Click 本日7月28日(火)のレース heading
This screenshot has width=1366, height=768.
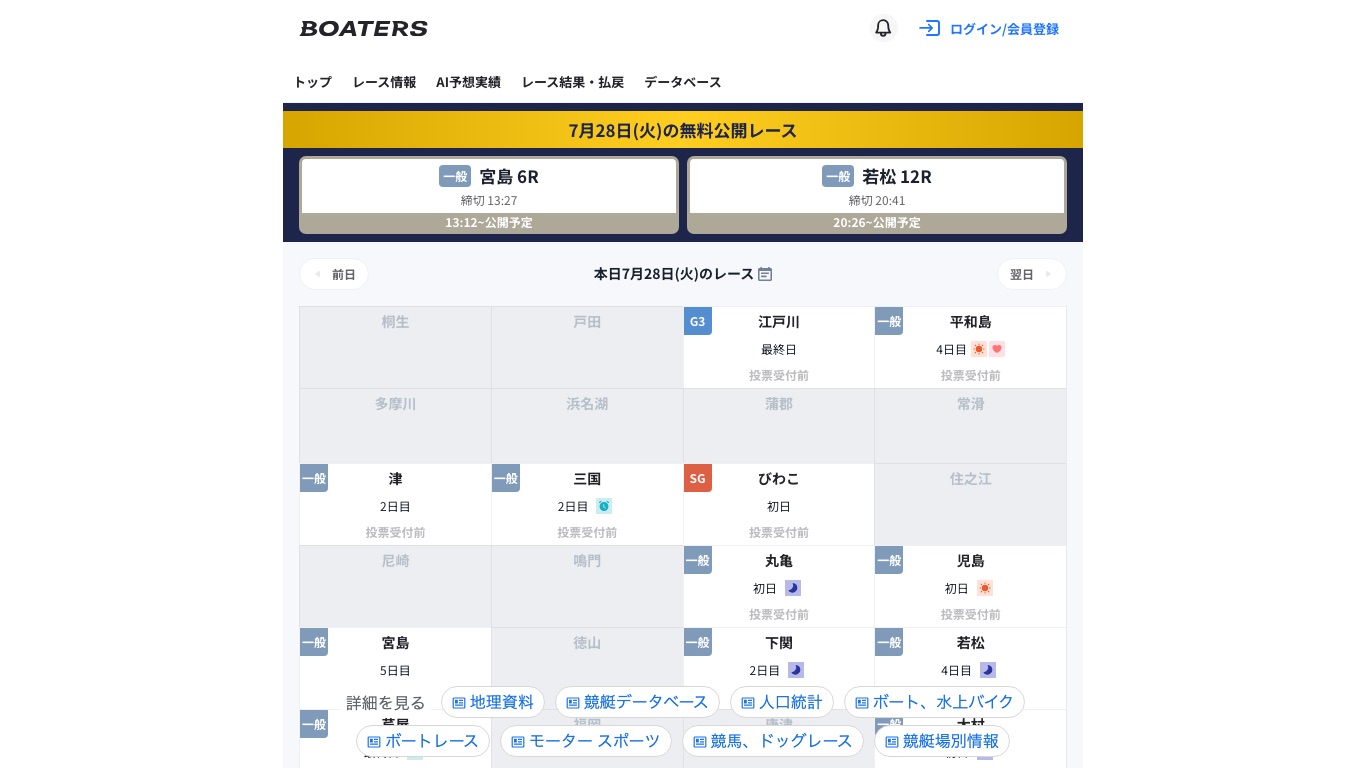pos(674,274)
